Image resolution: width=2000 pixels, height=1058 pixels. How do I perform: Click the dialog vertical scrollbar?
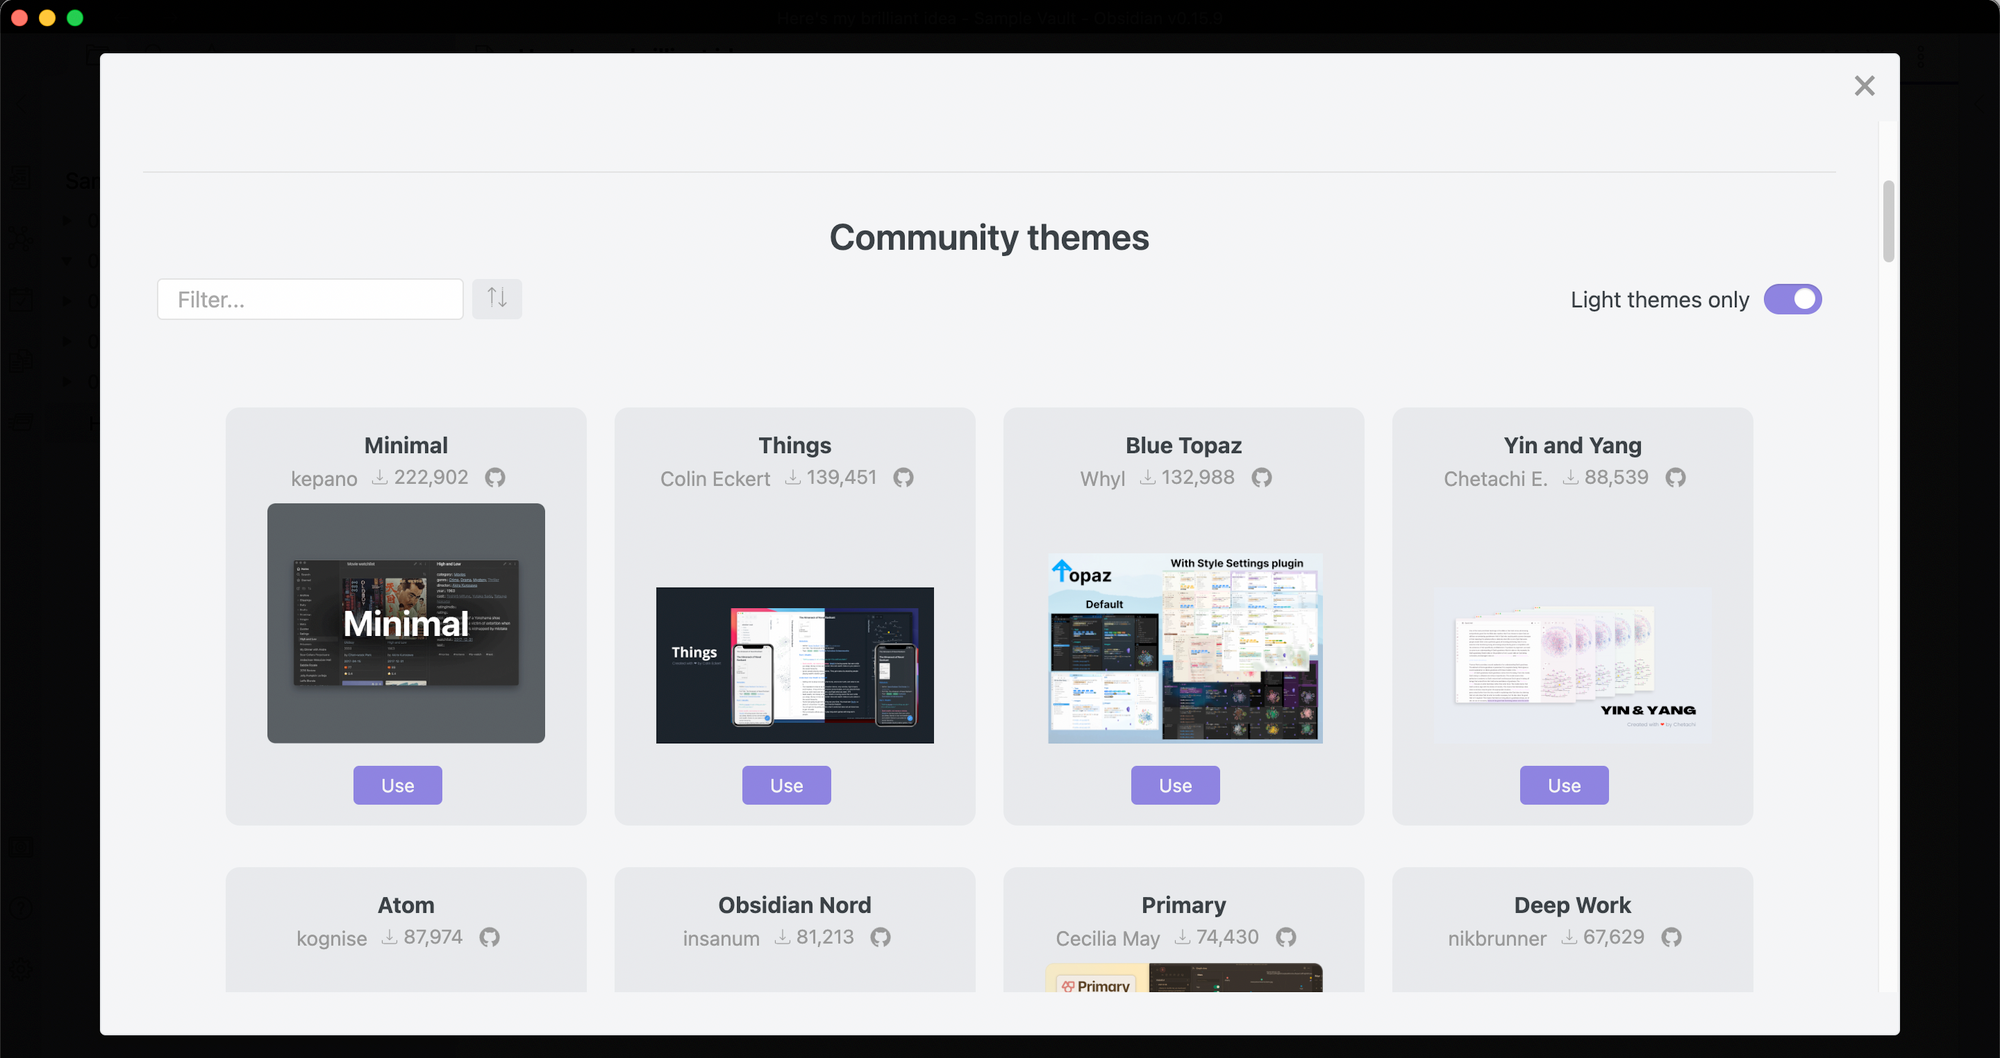(x=1888, y=221)
